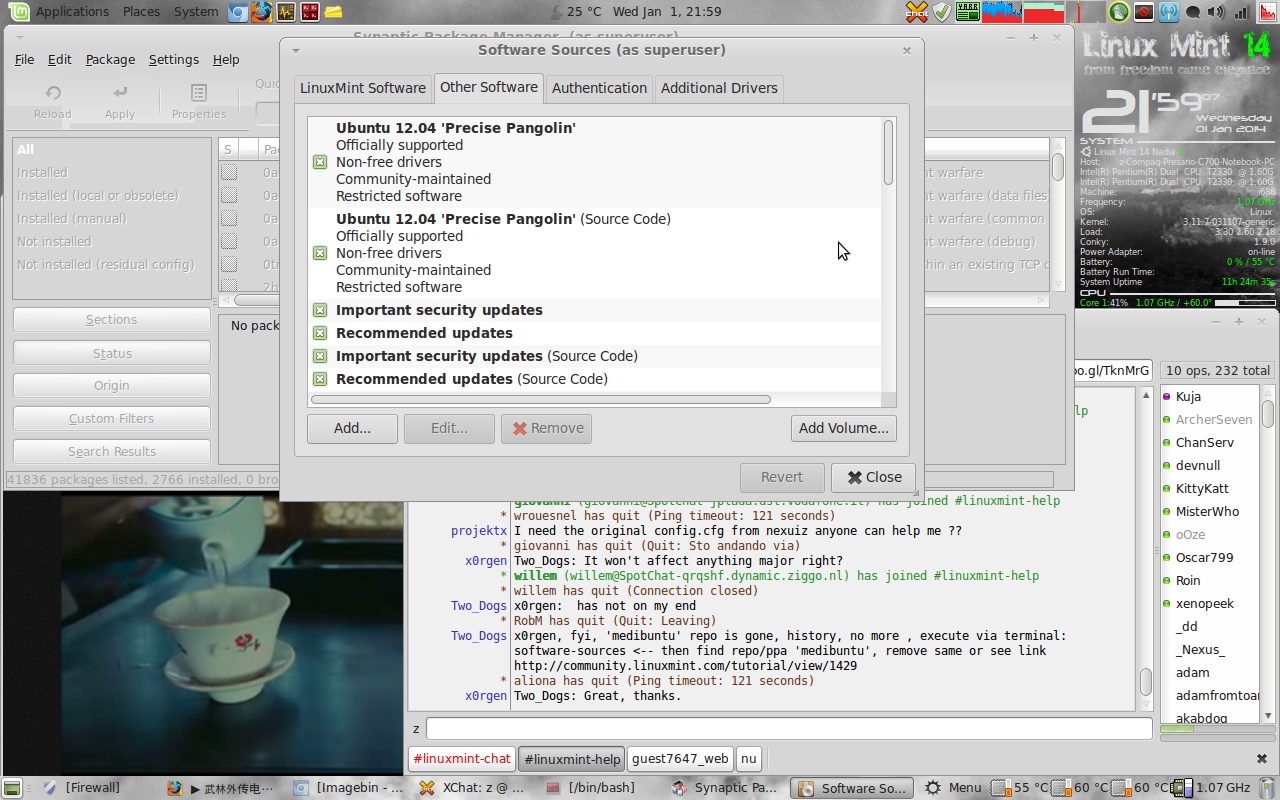The image size is (1280, 800).
Task: Toggle first Important security updates checkbox
Action: coord(320,310)
